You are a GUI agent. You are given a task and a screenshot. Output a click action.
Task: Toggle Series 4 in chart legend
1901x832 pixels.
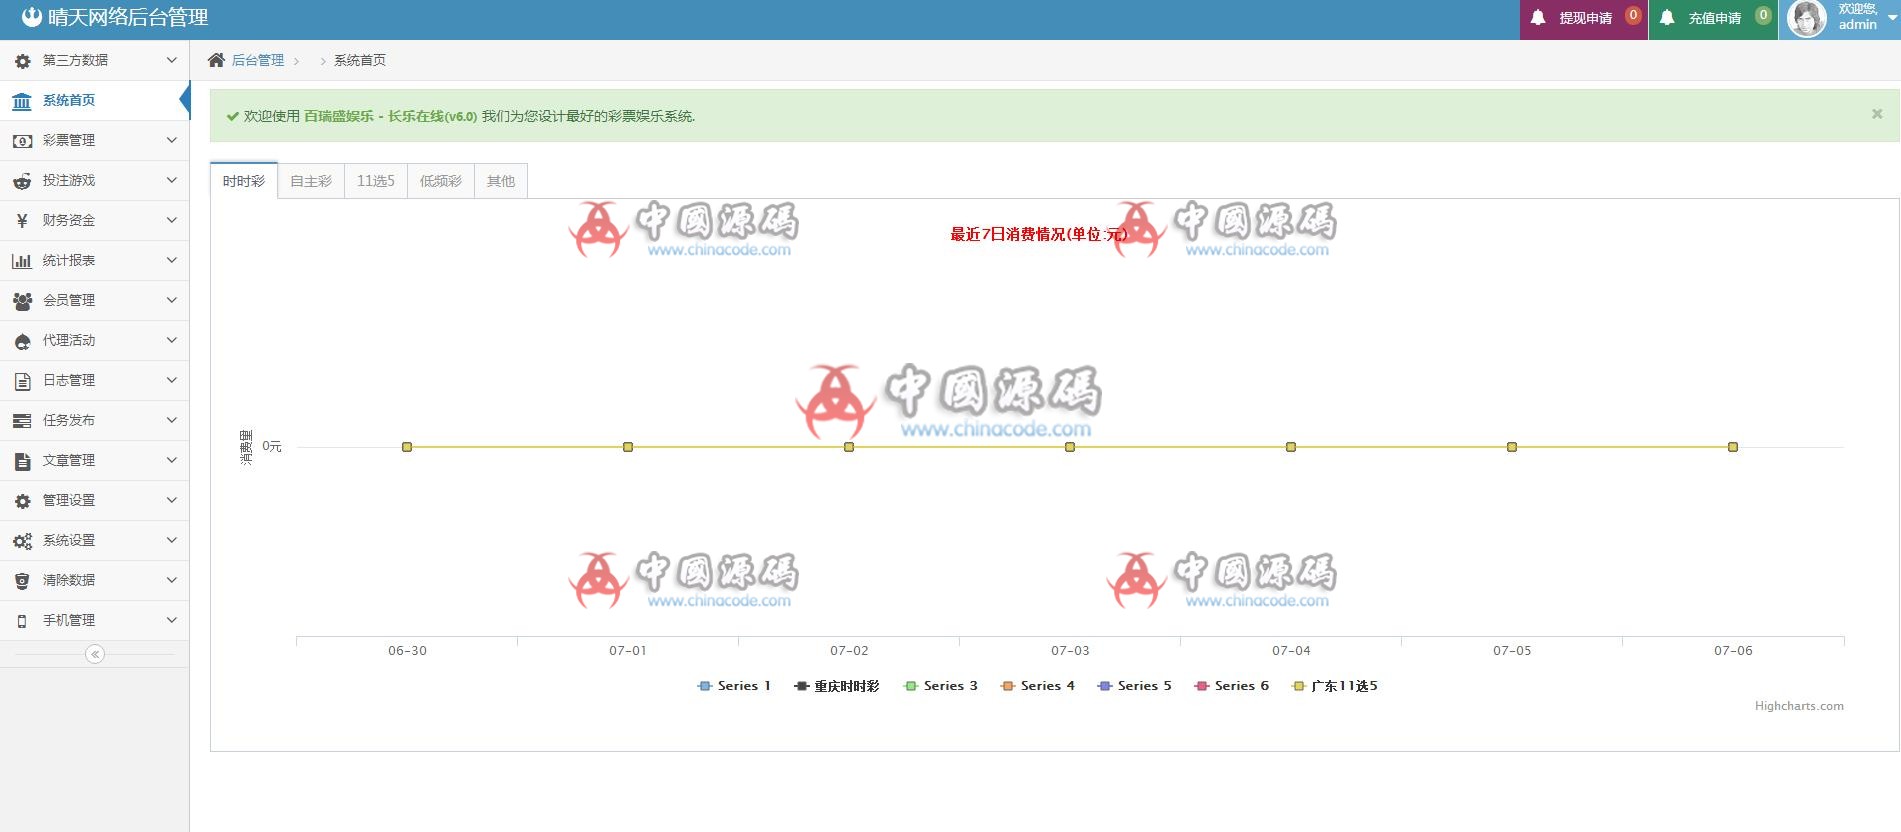(x=1038, y=686)
